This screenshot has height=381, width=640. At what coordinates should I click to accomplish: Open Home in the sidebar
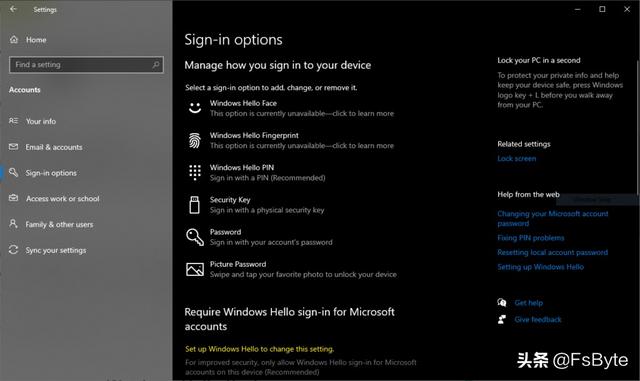(36, 40)
